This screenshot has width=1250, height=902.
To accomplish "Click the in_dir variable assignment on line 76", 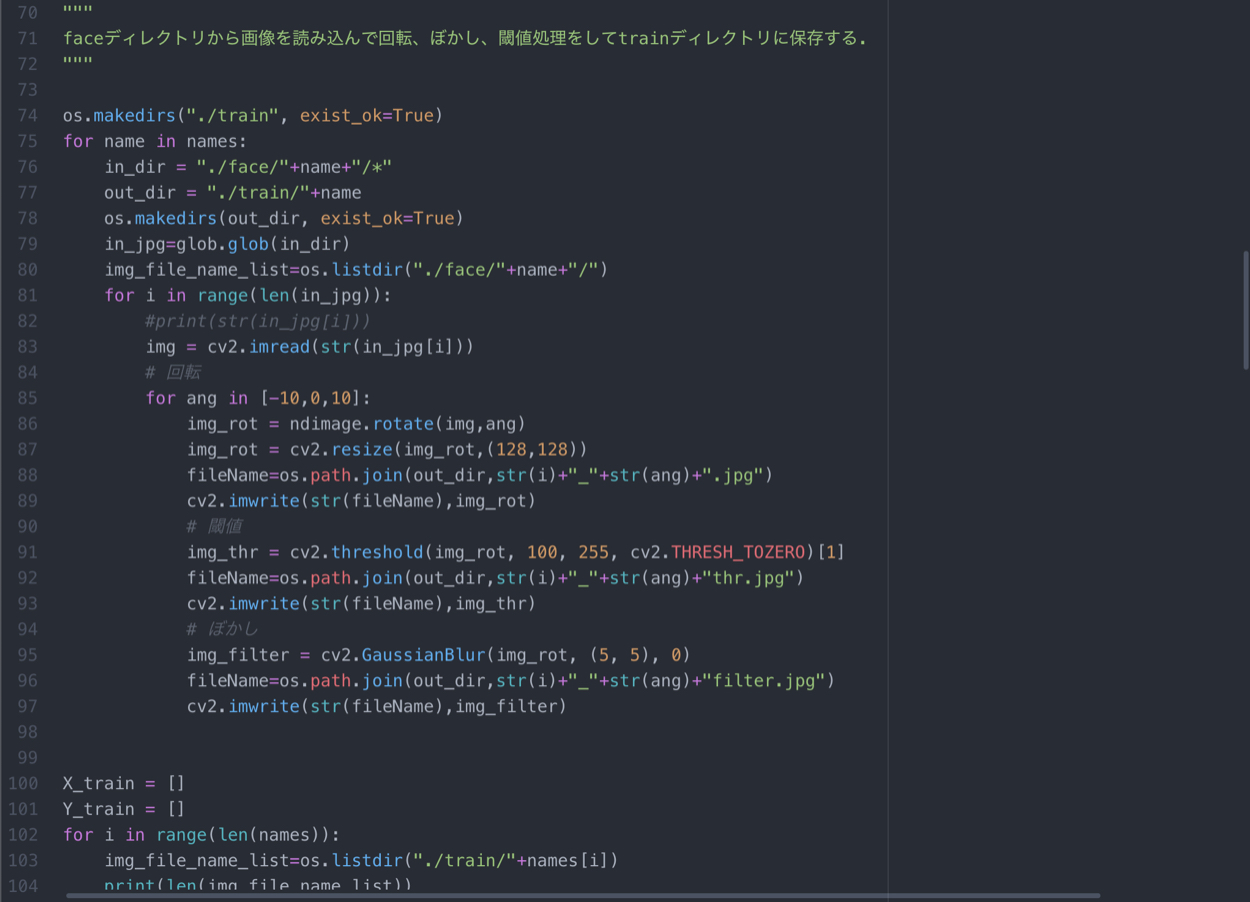I will (134, 167).
